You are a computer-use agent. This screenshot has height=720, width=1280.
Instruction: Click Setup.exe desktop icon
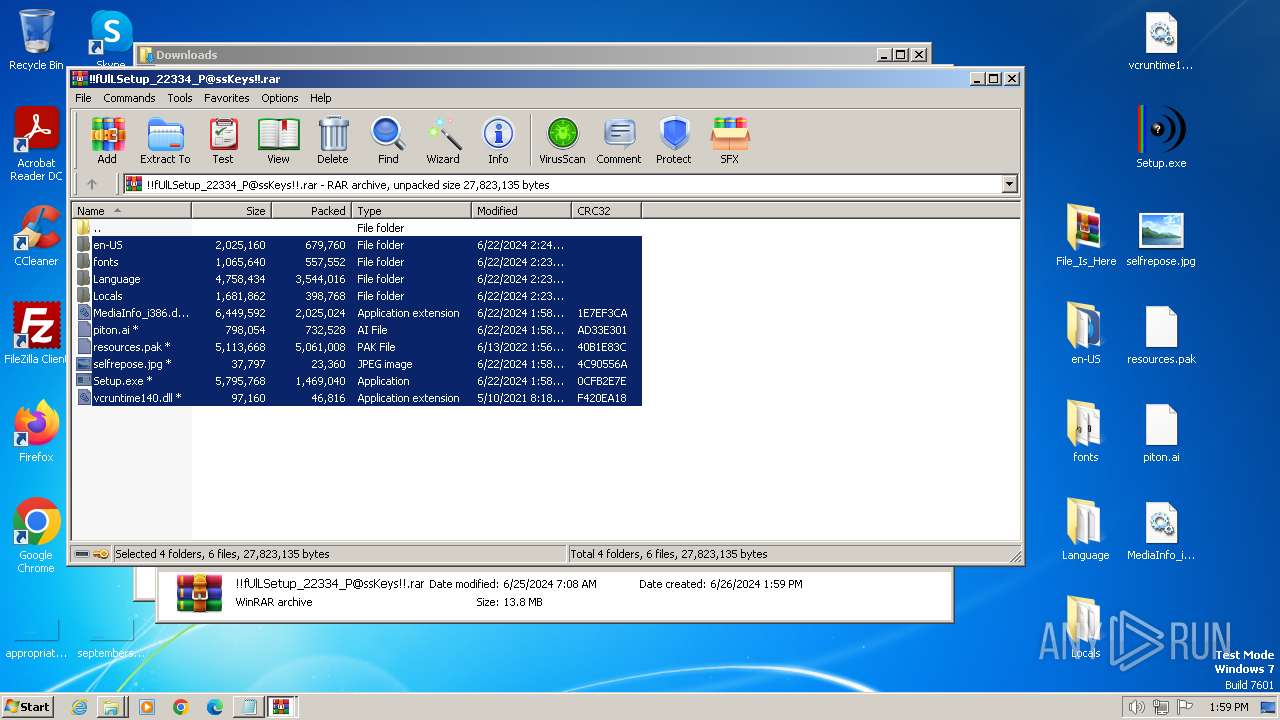click(x=1161, y=138)
